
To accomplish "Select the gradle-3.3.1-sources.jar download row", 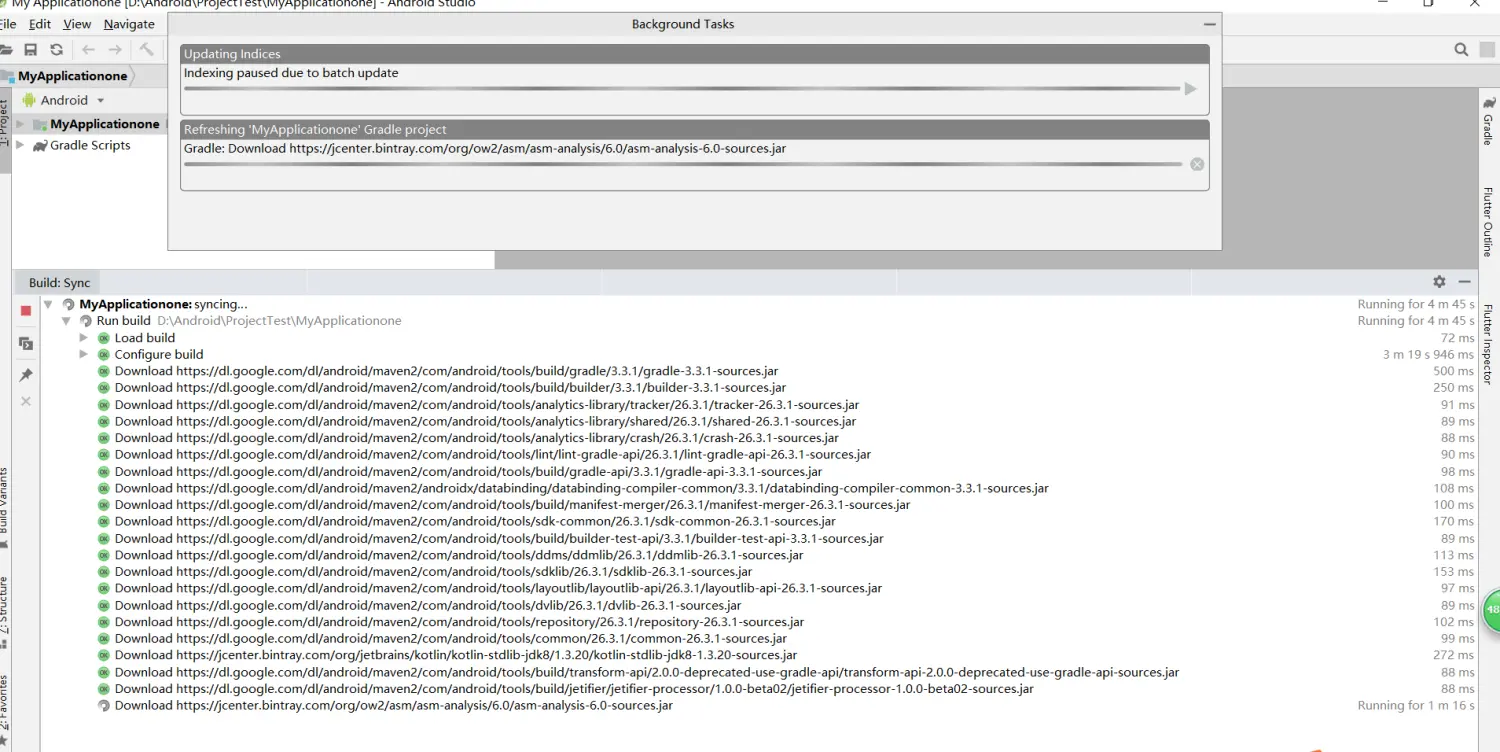I will 446,371.
